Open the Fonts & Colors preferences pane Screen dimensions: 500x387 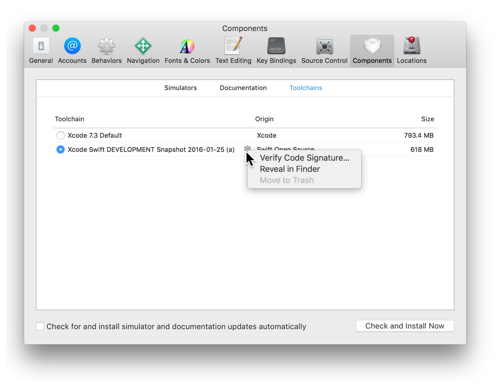[x=187, y=51]
